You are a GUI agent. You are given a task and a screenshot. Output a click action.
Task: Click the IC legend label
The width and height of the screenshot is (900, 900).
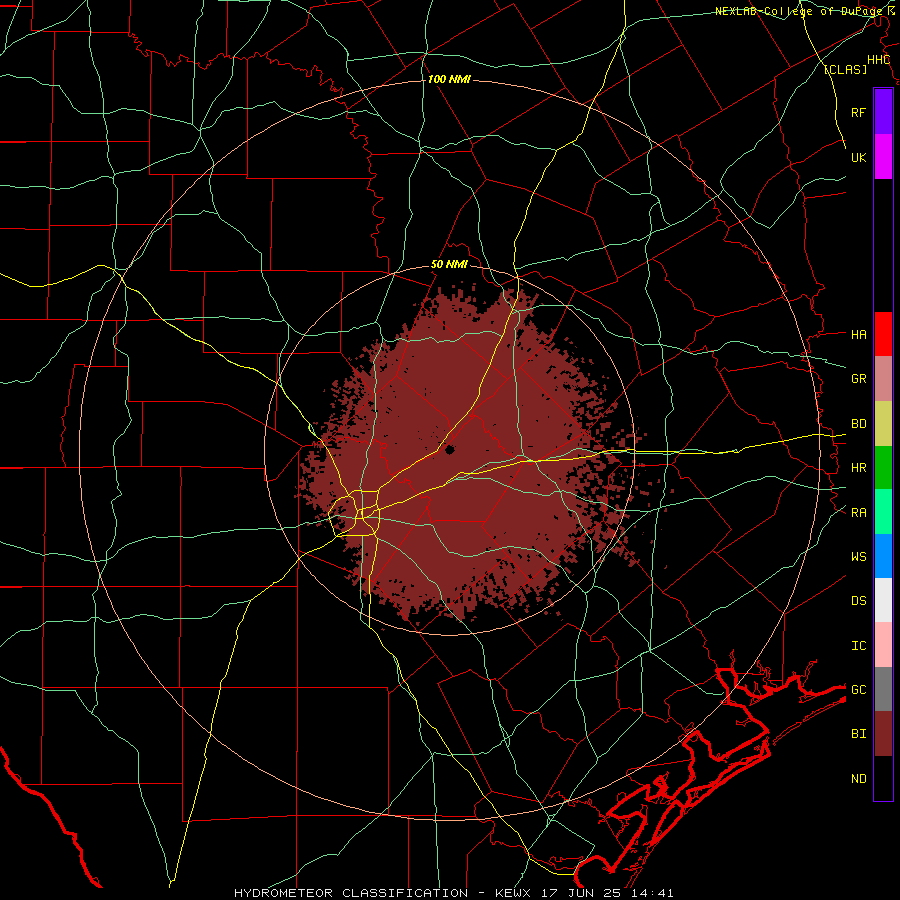coord(858,645)
